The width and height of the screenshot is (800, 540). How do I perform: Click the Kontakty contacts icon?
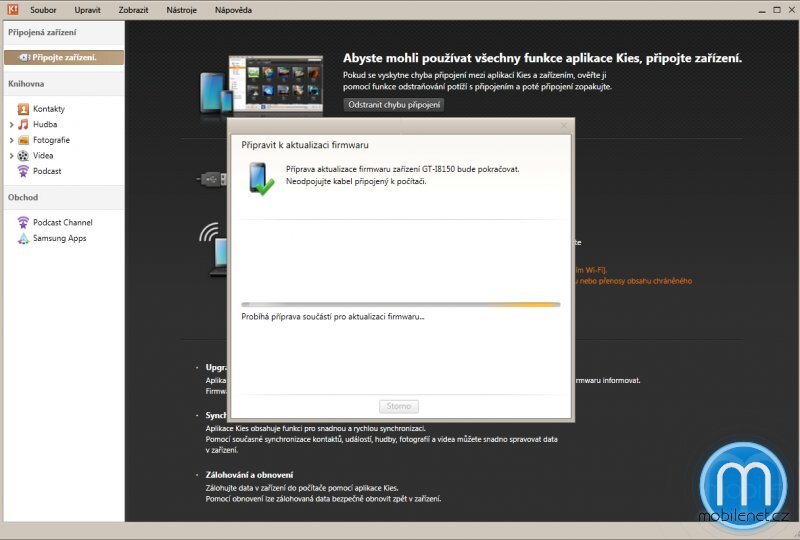pos(23,109)
